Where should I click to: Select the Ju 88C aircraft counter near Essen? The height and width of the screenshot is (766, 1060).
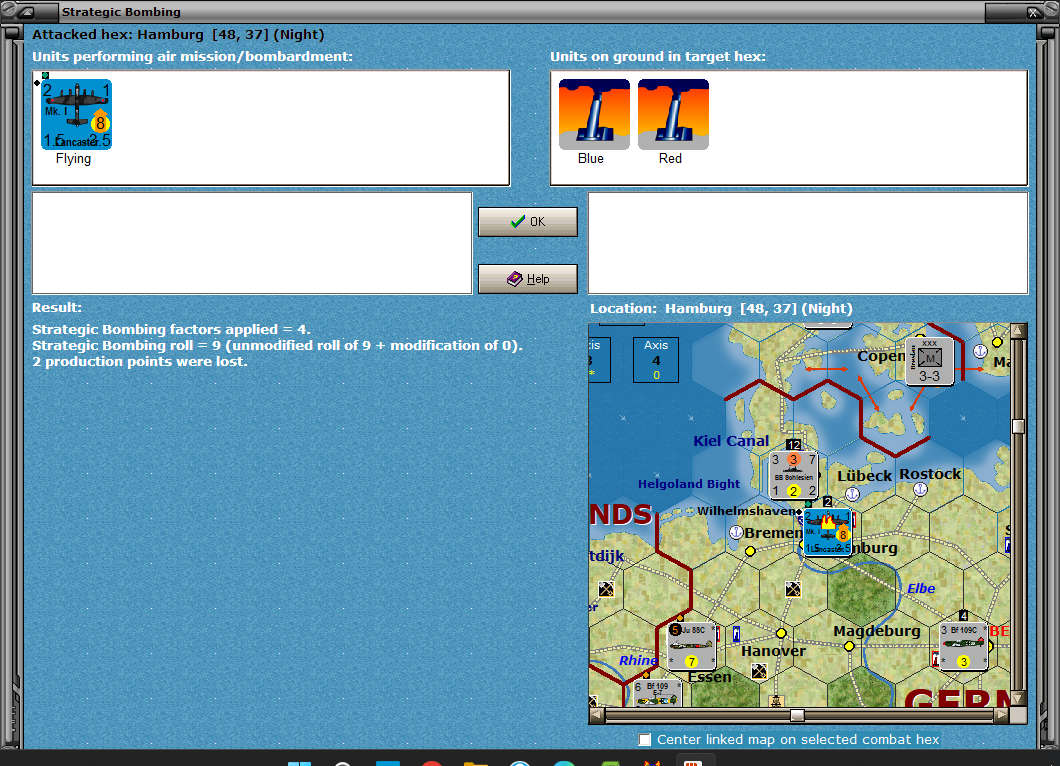click(x=691, y=646)
